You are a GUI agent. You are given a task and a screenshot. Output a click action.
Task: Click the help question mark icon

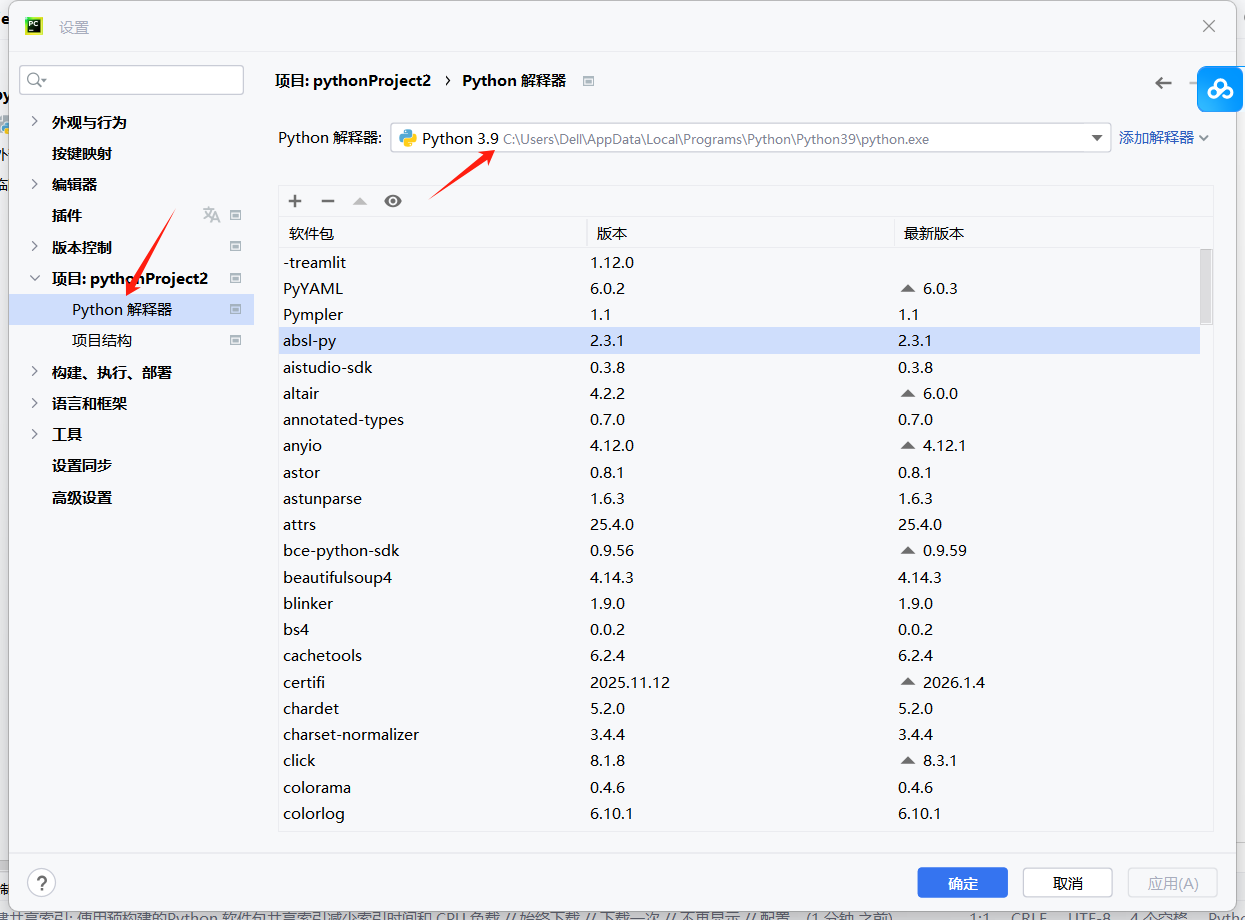coord(41,882)
